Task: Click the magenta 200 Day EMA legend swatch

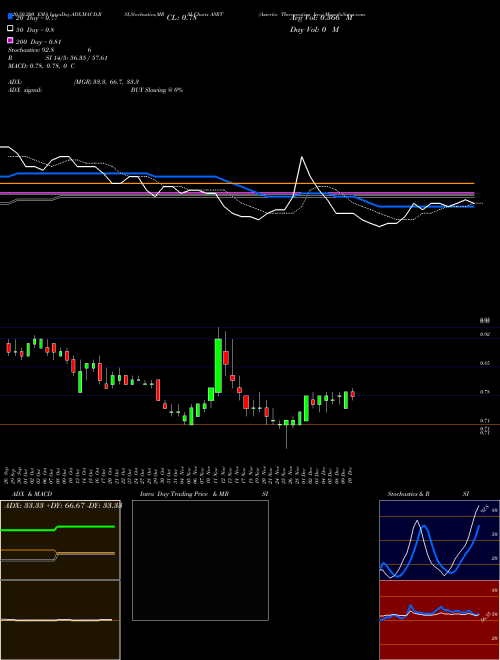Action: [x=10, y=40]
